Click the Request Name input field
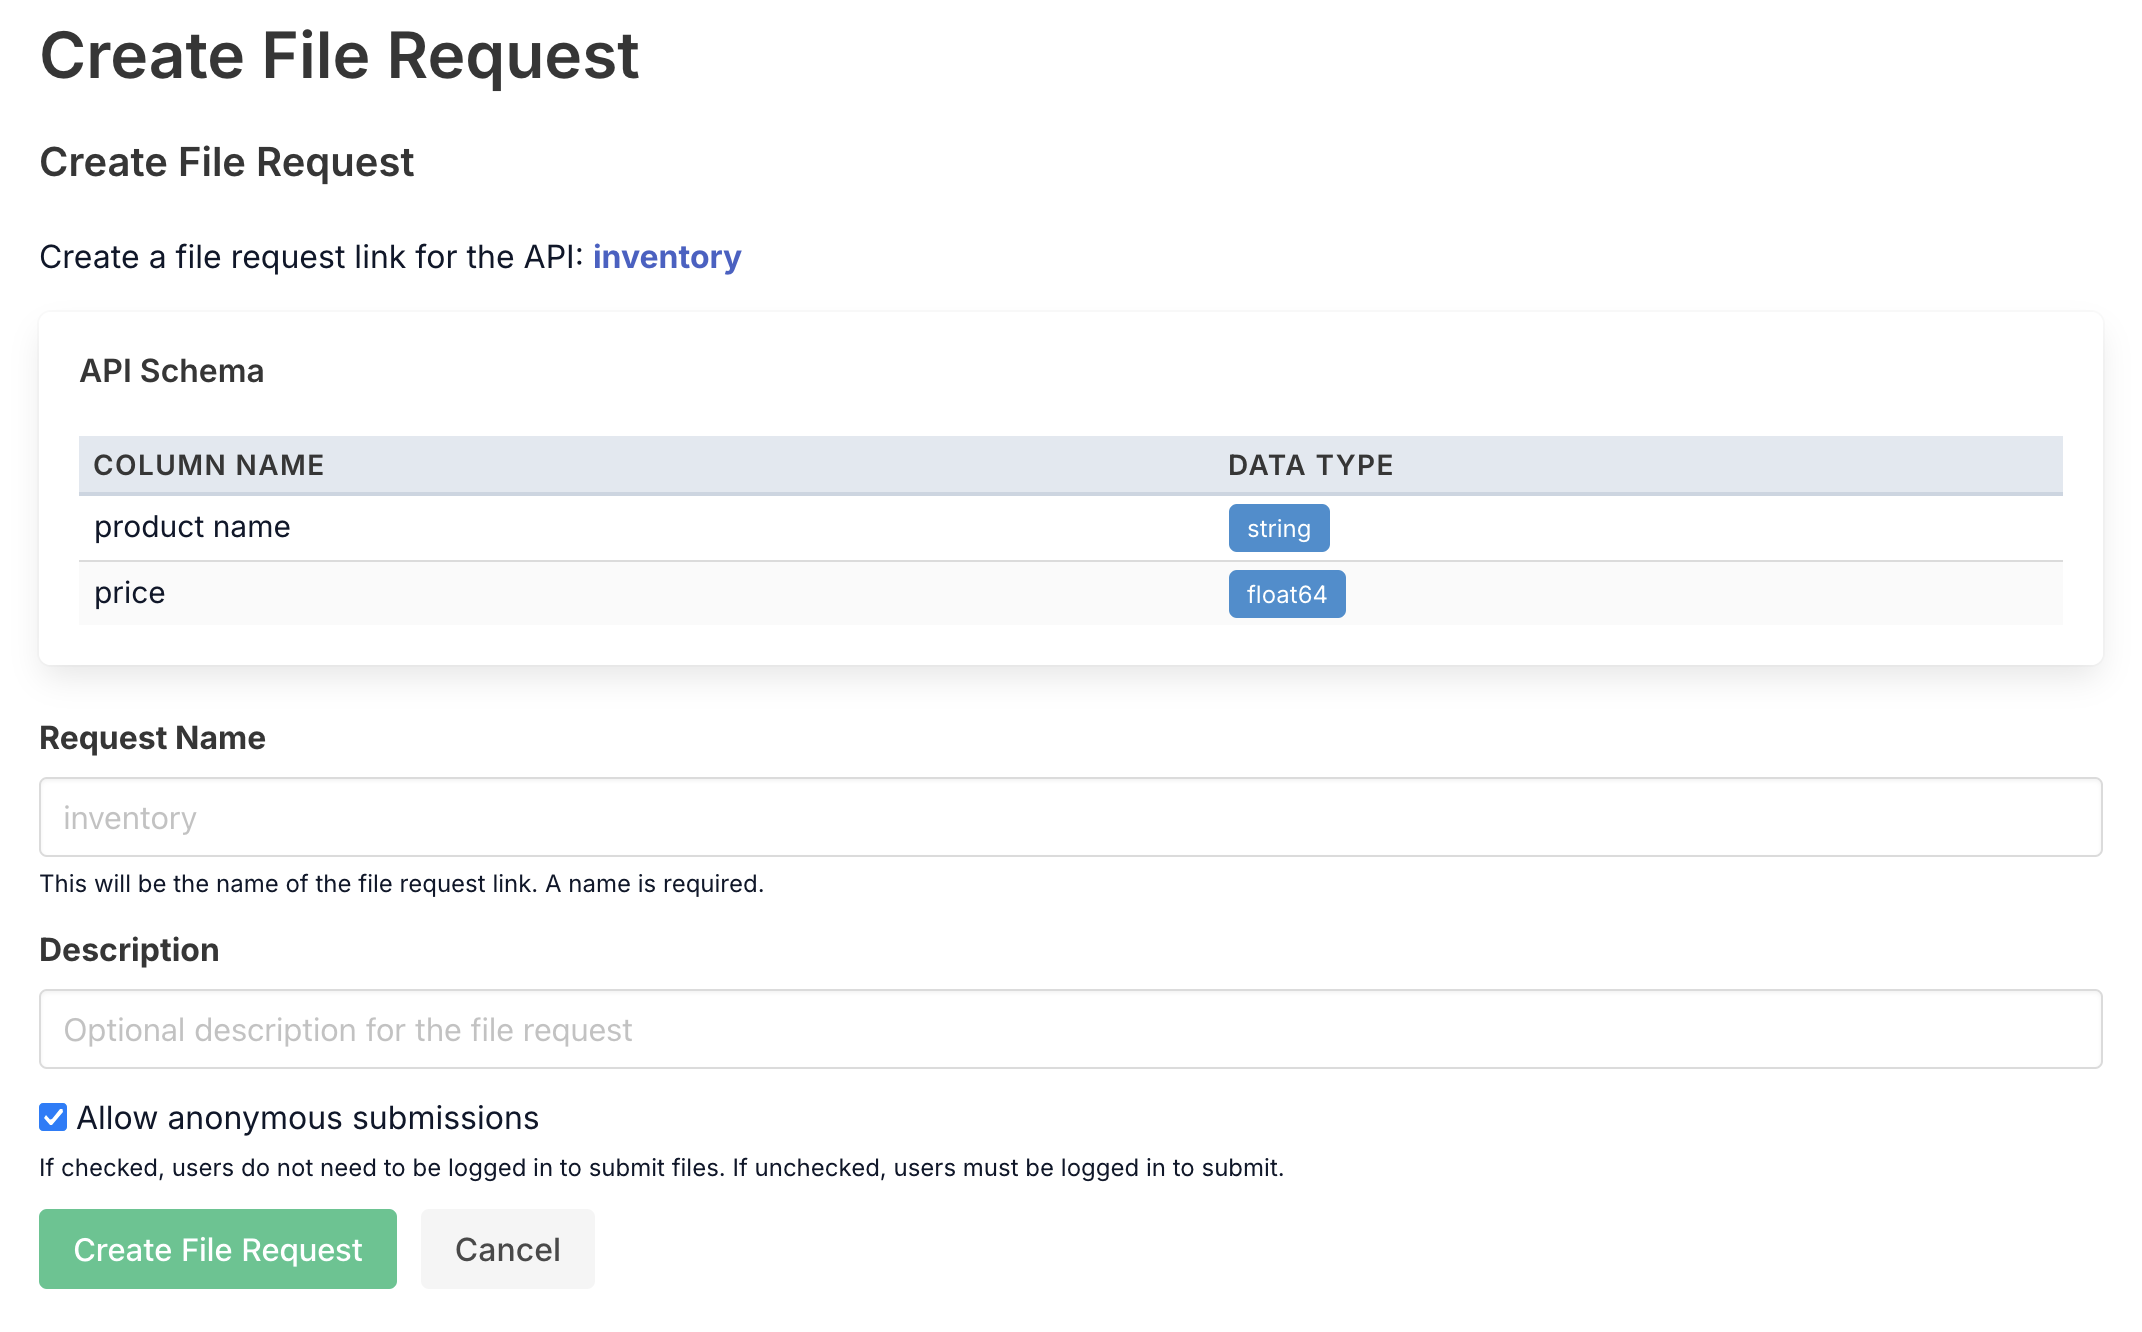 point(1070,817)
